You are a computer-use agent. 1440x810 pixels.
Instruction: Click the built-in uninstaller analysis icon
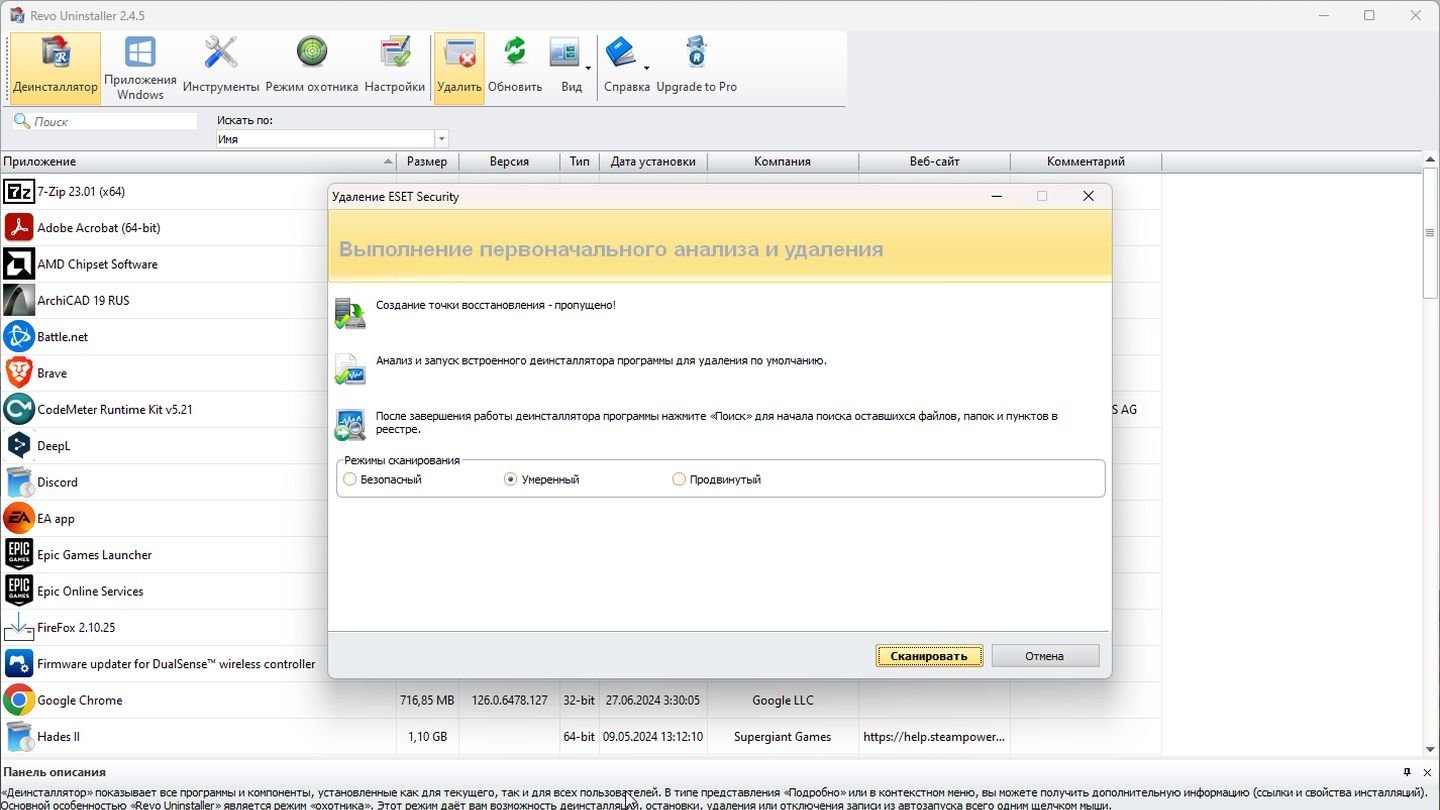coord(350,369)
